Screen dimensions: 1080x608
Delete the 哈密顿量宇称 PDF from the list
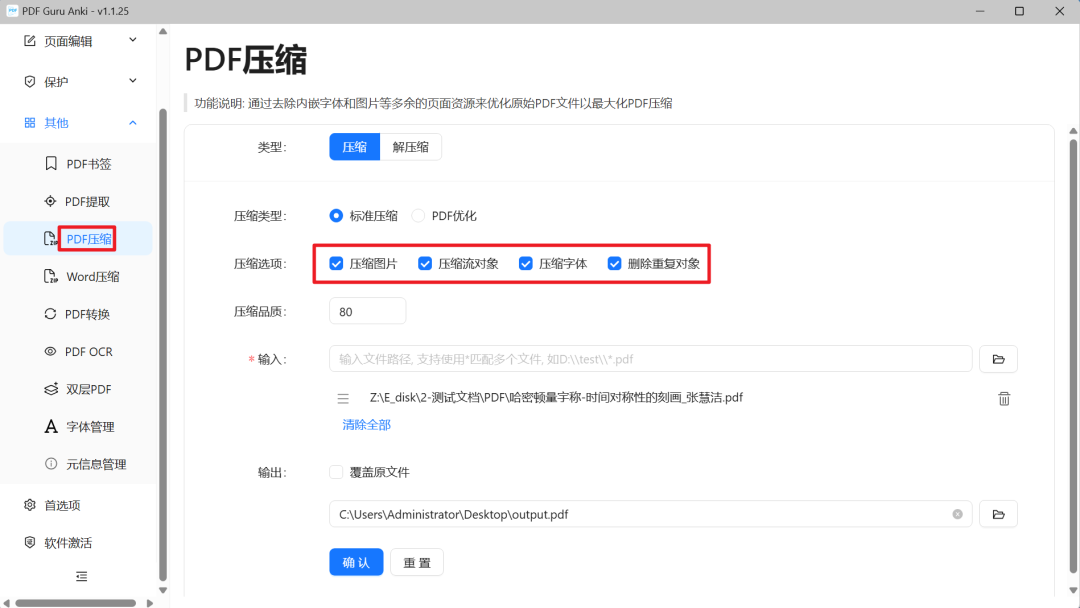click(1004, 397)
